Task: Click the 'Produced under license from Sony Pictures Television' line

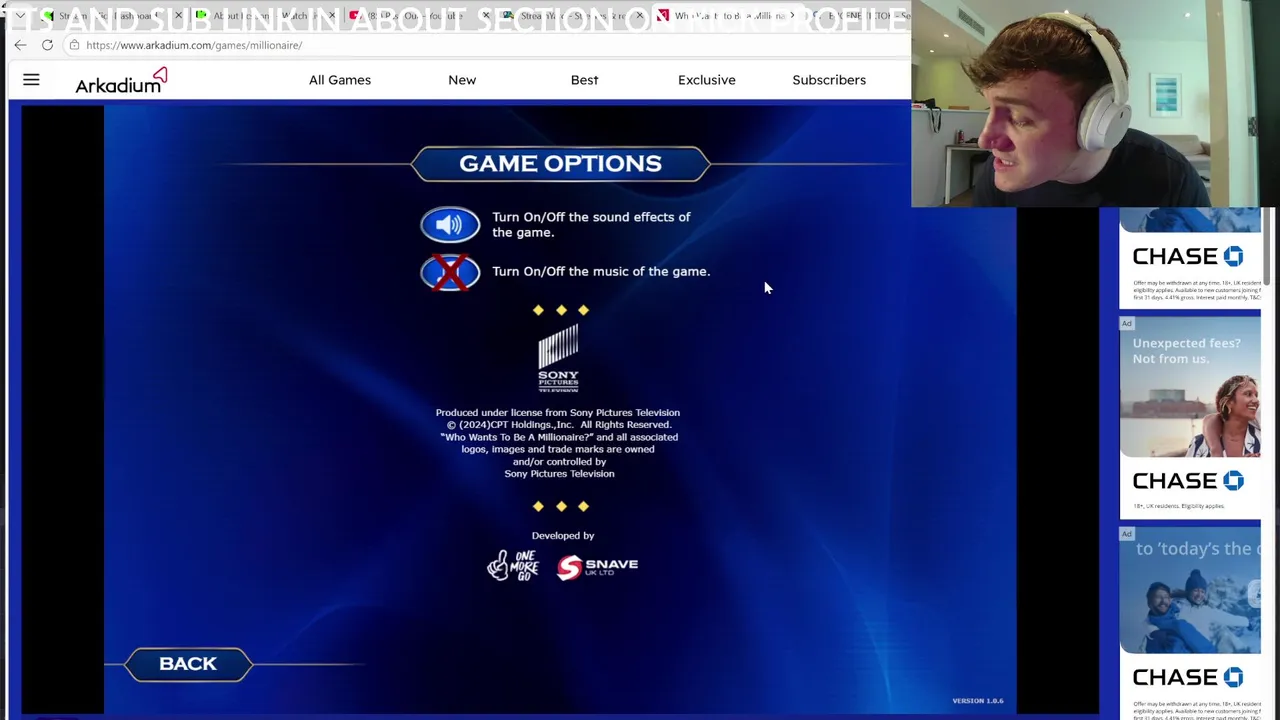Action: pyautogui.click(x=558, y=413)
